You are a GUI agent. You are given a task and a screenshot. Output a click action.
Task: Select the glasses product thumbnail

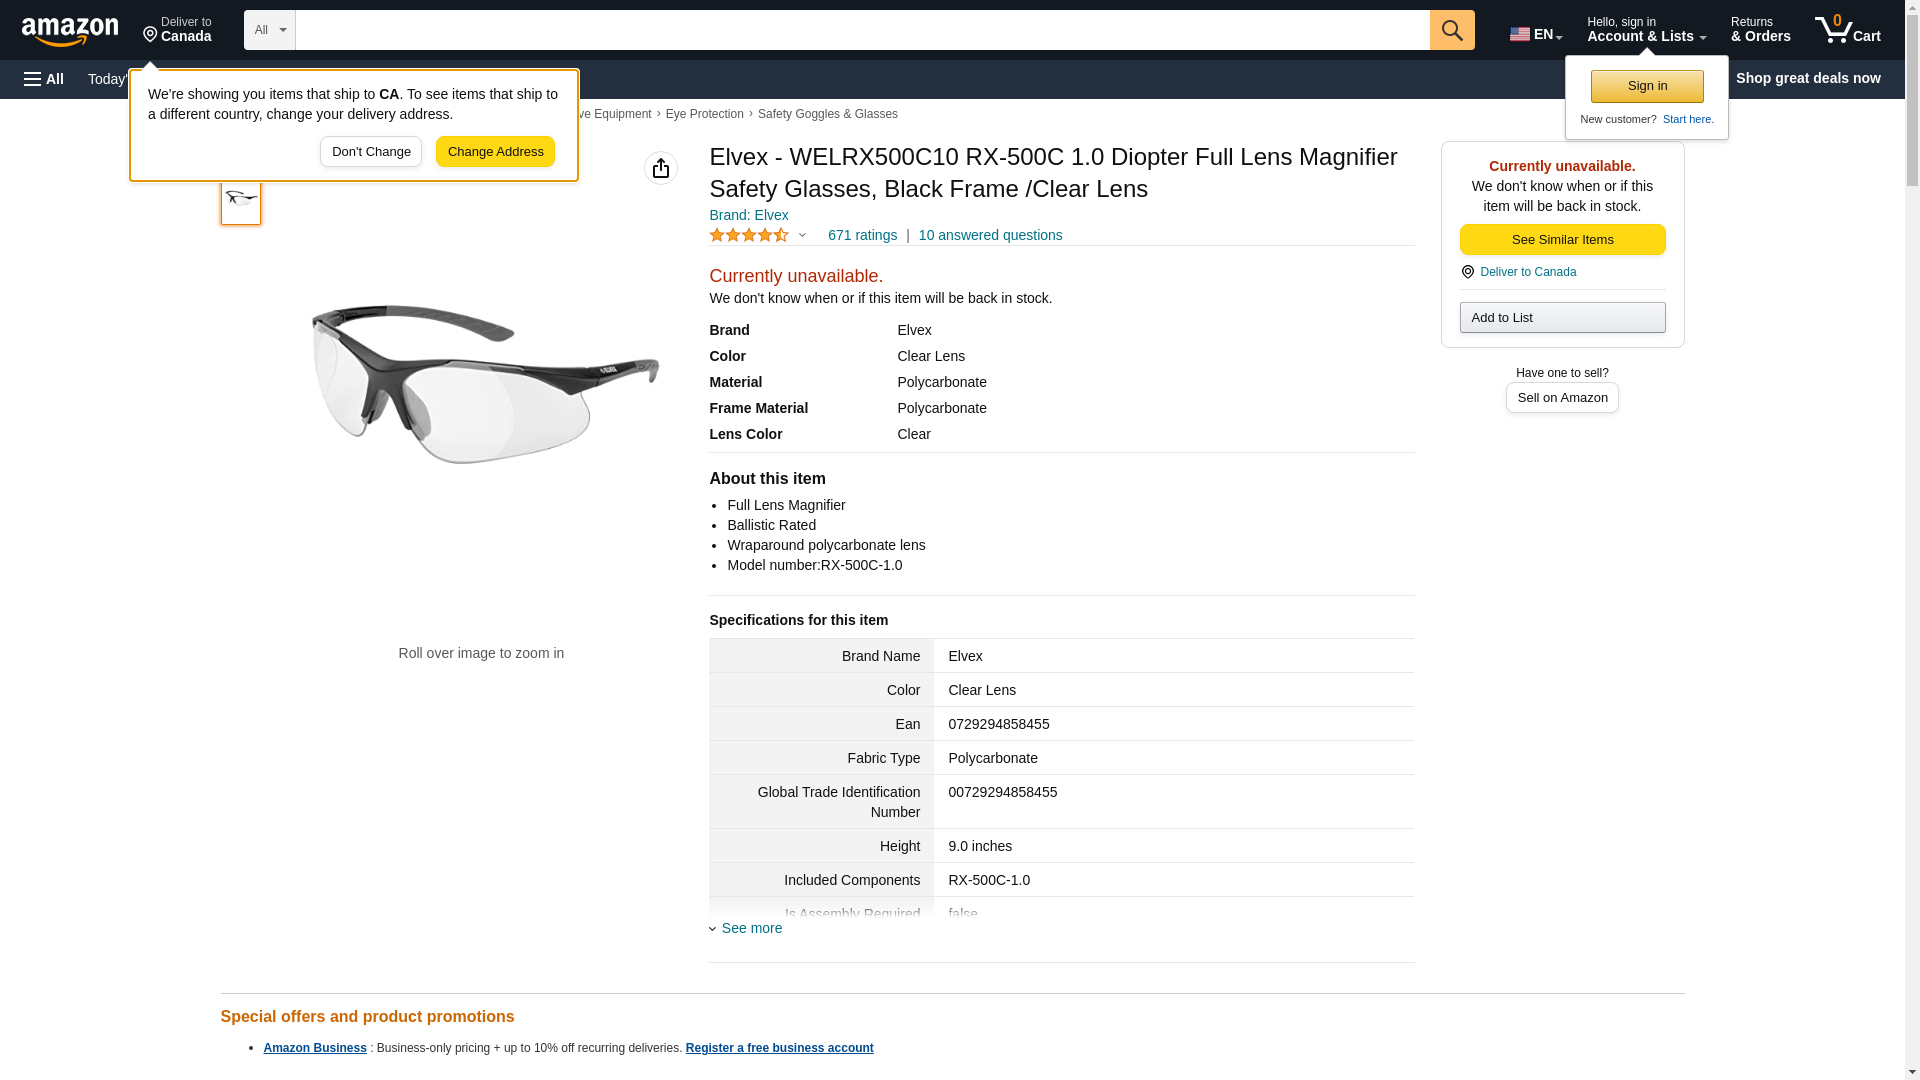(x=241, y=199)
